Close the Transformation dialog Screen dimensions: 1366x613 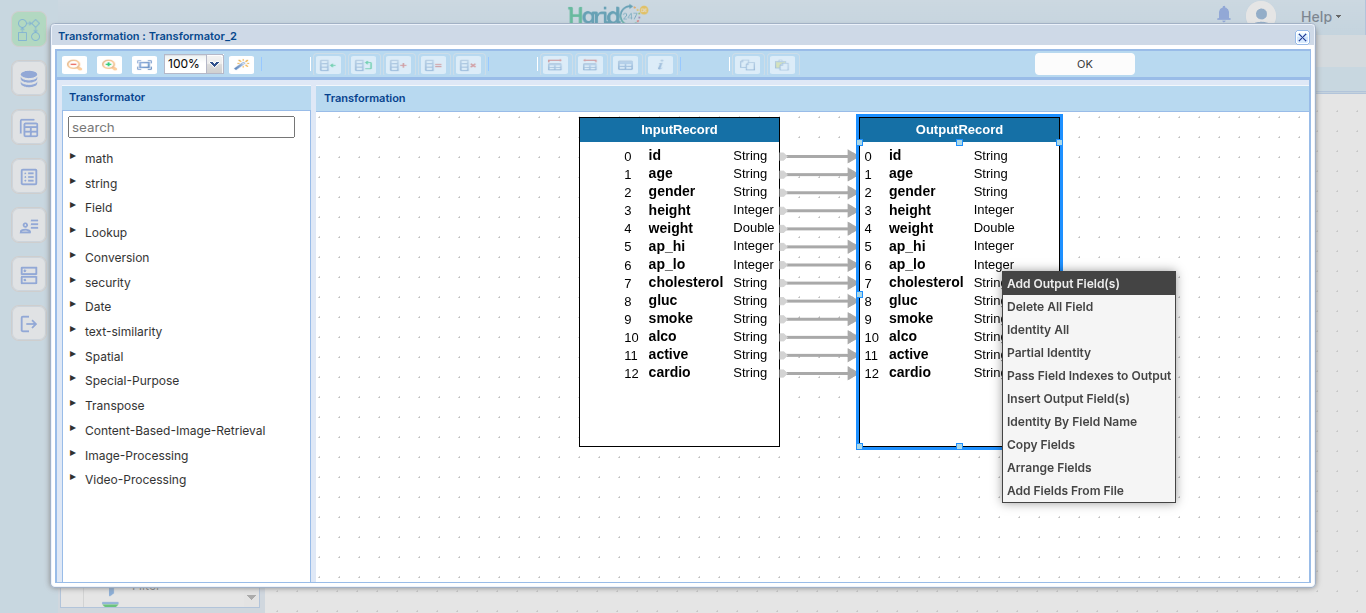[1302, 37]
